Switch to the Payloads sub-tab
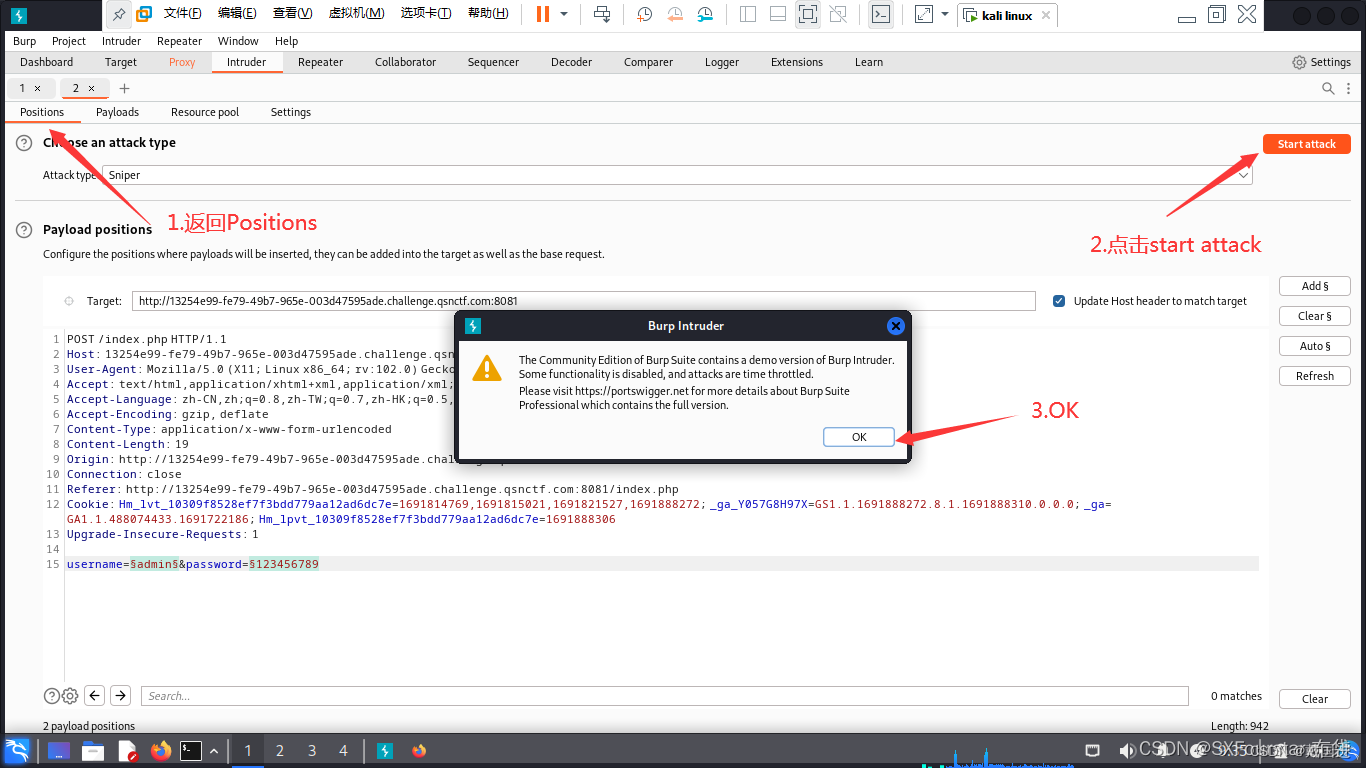Viewport: 1366px width, 768px height. click(x=117, y=112)
